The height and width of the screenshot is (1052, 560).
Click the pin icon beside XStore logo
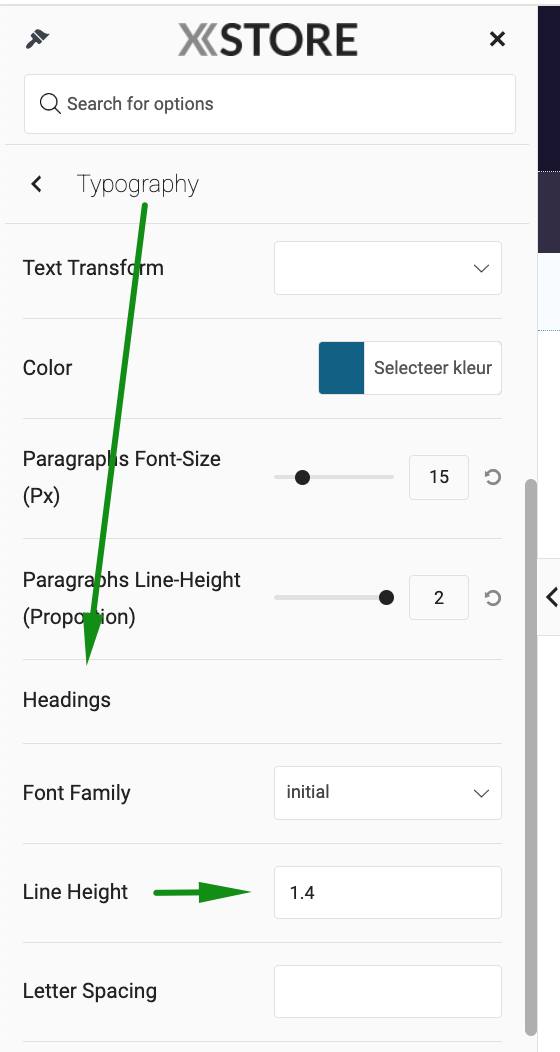38,39
